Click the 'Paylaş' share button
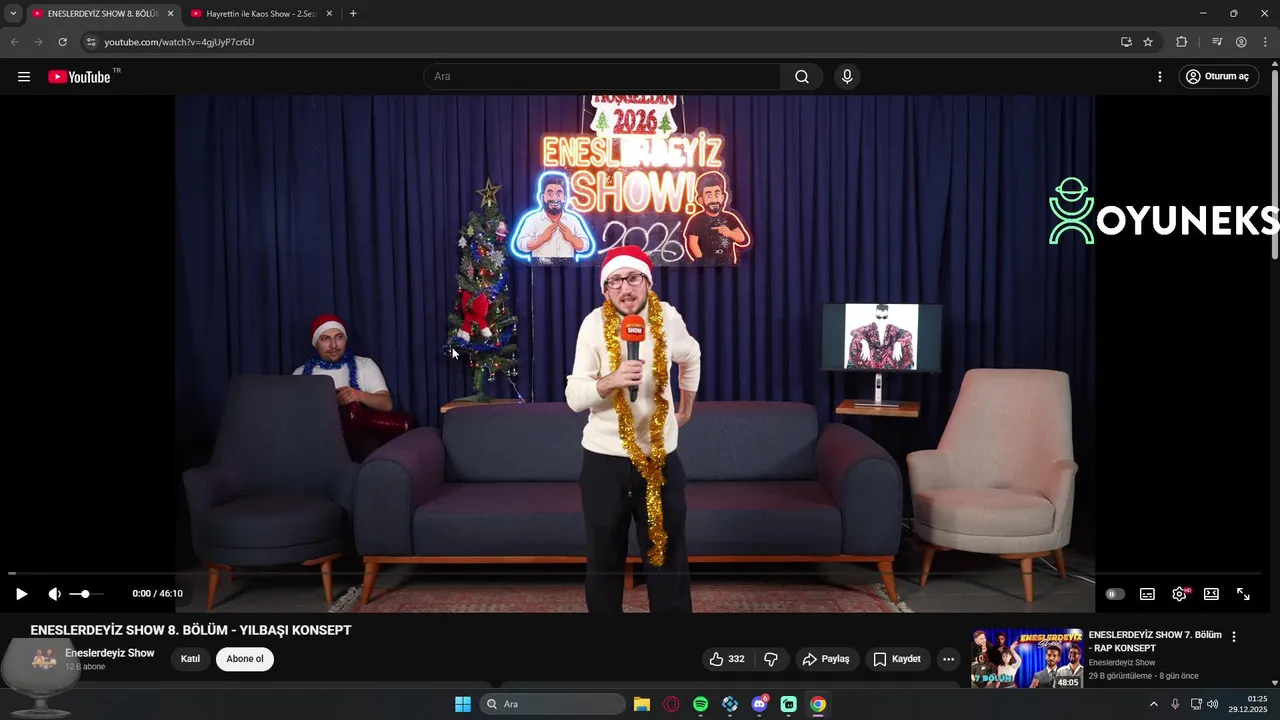Image resolution: width=1280 pixels, height=720 pixels. point(826,659)
